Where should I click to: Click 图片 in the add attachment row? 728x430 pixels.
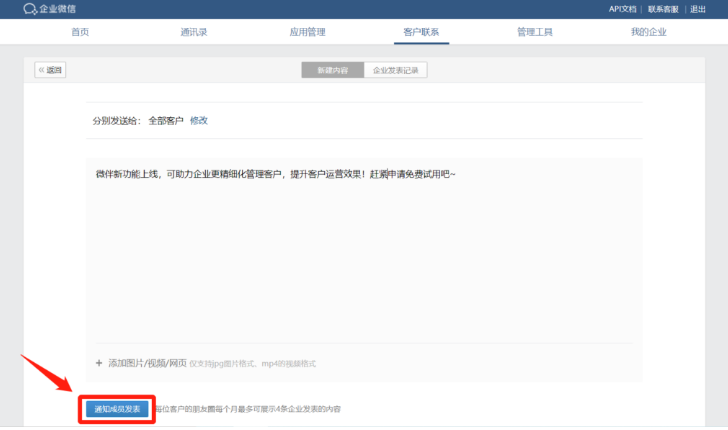coord(136,363)
